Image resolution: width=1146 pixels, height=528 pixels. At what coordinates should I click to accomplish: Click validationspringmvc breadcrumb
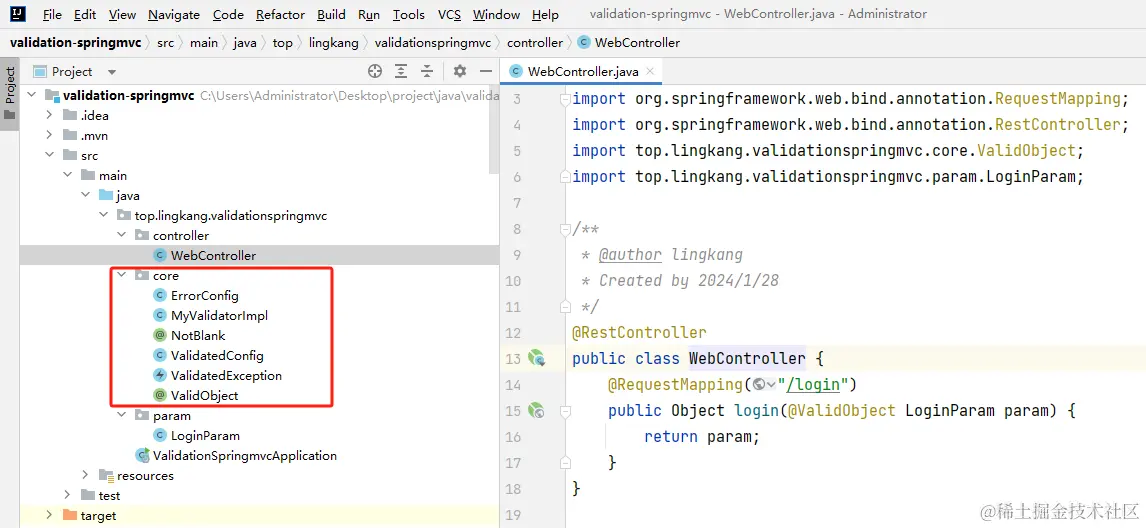pyautogui.click(x=433, y=42)
